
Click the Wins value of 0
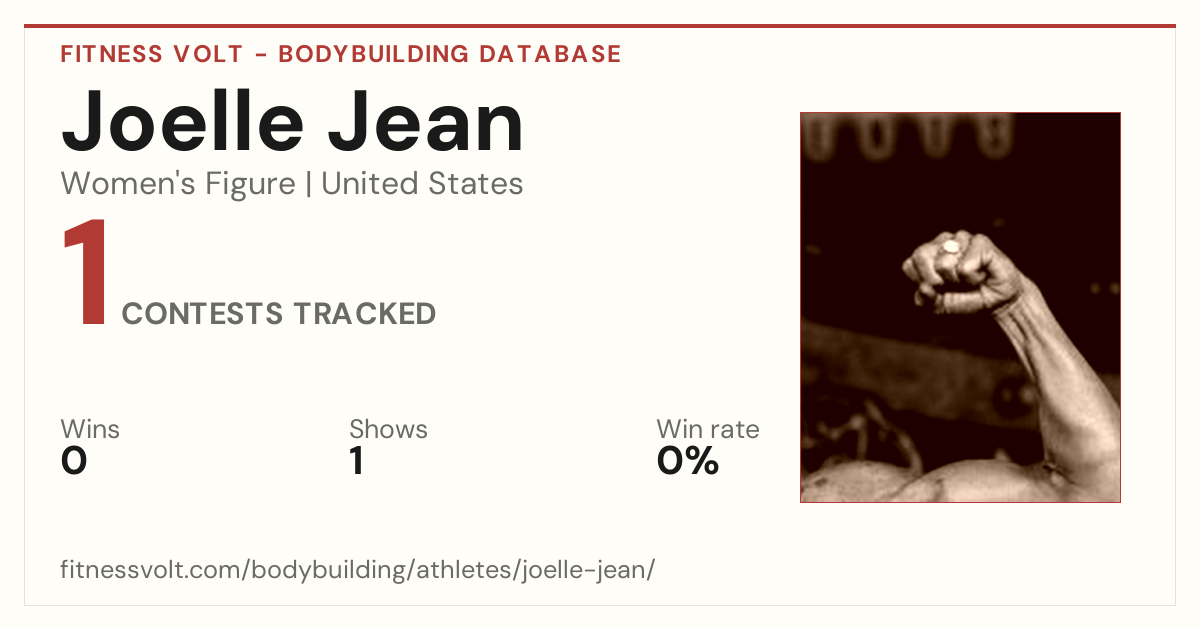pyautogui.click(x=74, y=461)
